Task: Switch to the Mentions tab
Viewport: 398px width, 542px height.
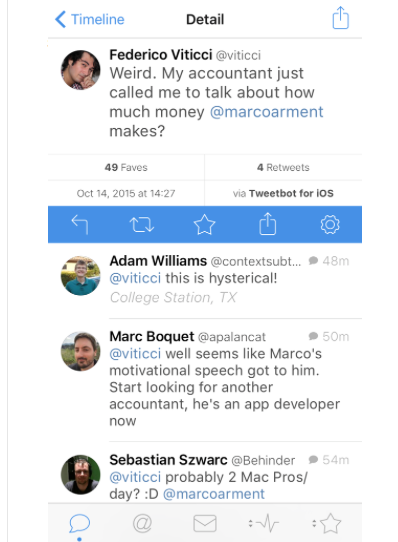Action: pyautogui.click(x=142, y=523)
